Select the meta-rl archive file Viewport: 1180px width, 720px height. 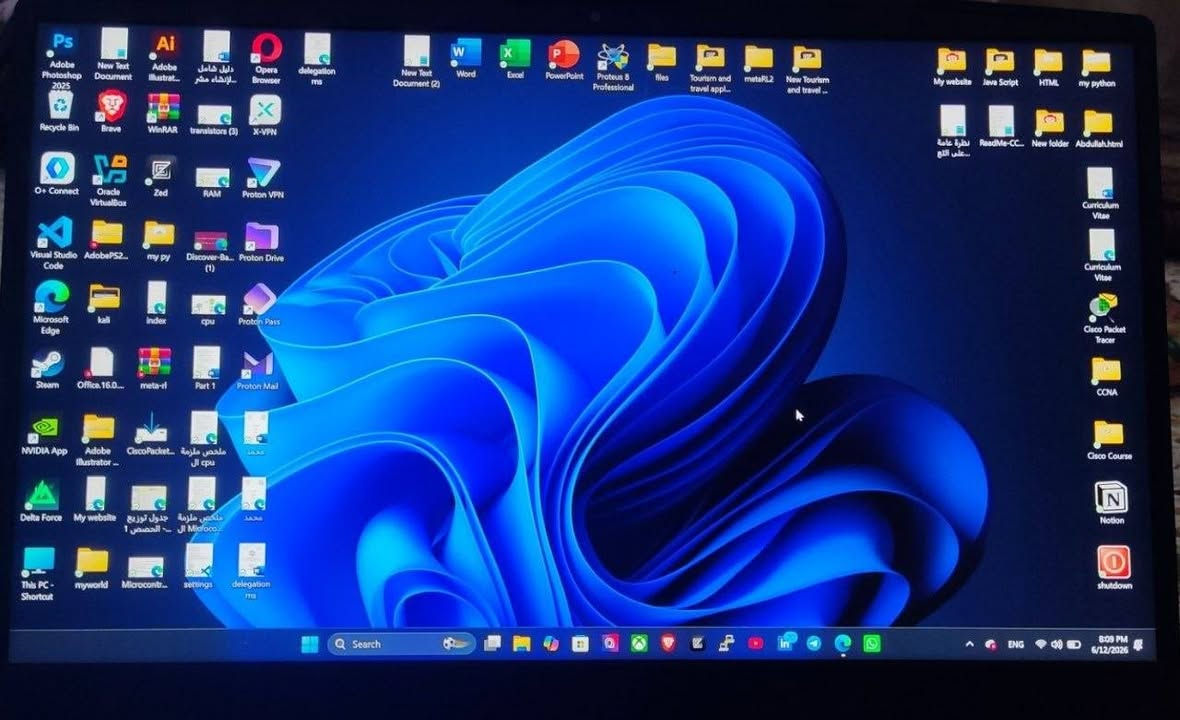point(154,369)
